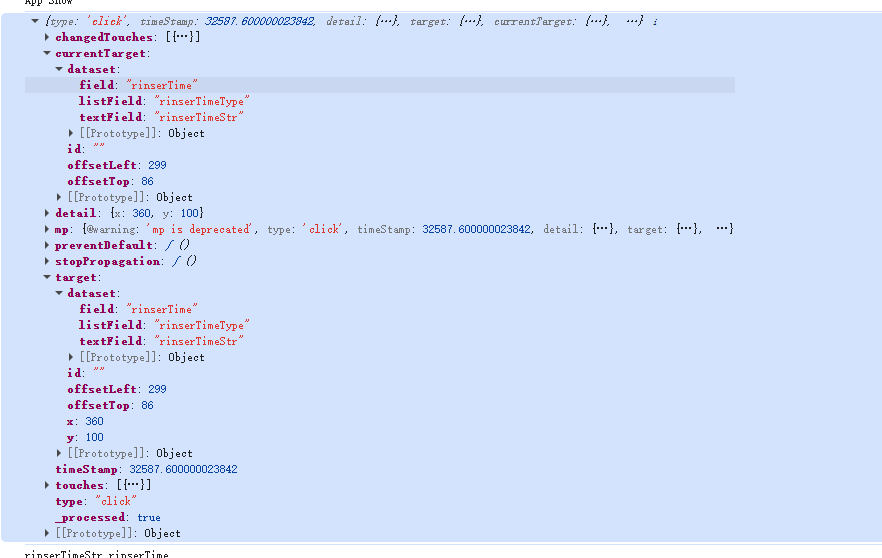Expand the stopPropagation function entry
This screenshot has height=558, width=882.
click(48, 261)
